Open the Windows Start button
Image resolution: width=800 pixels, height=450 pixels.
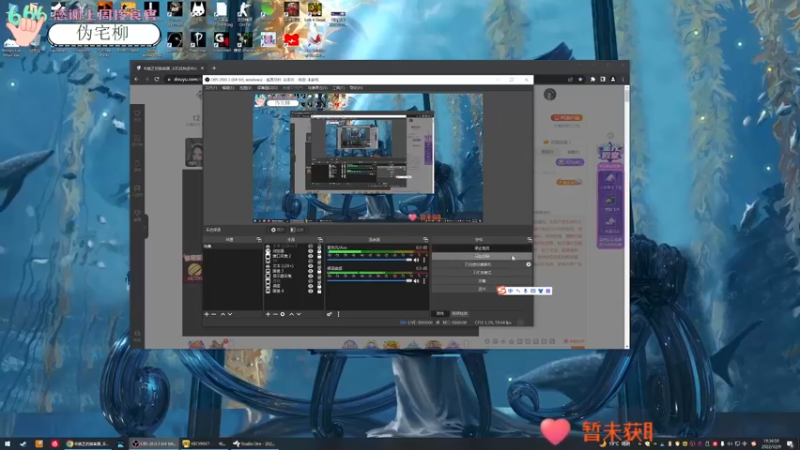(8, 444)
